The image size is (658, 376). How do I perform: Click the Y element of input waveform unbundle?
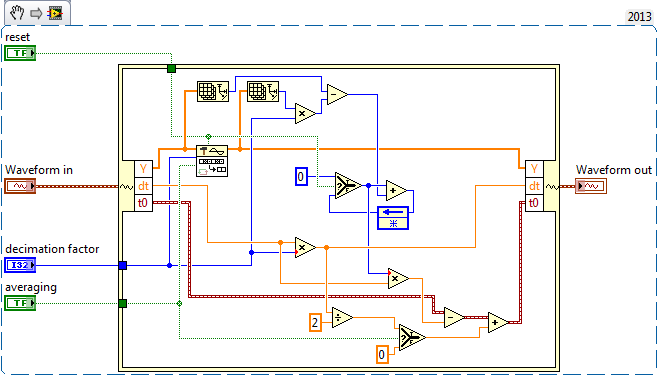coord(143,169)
